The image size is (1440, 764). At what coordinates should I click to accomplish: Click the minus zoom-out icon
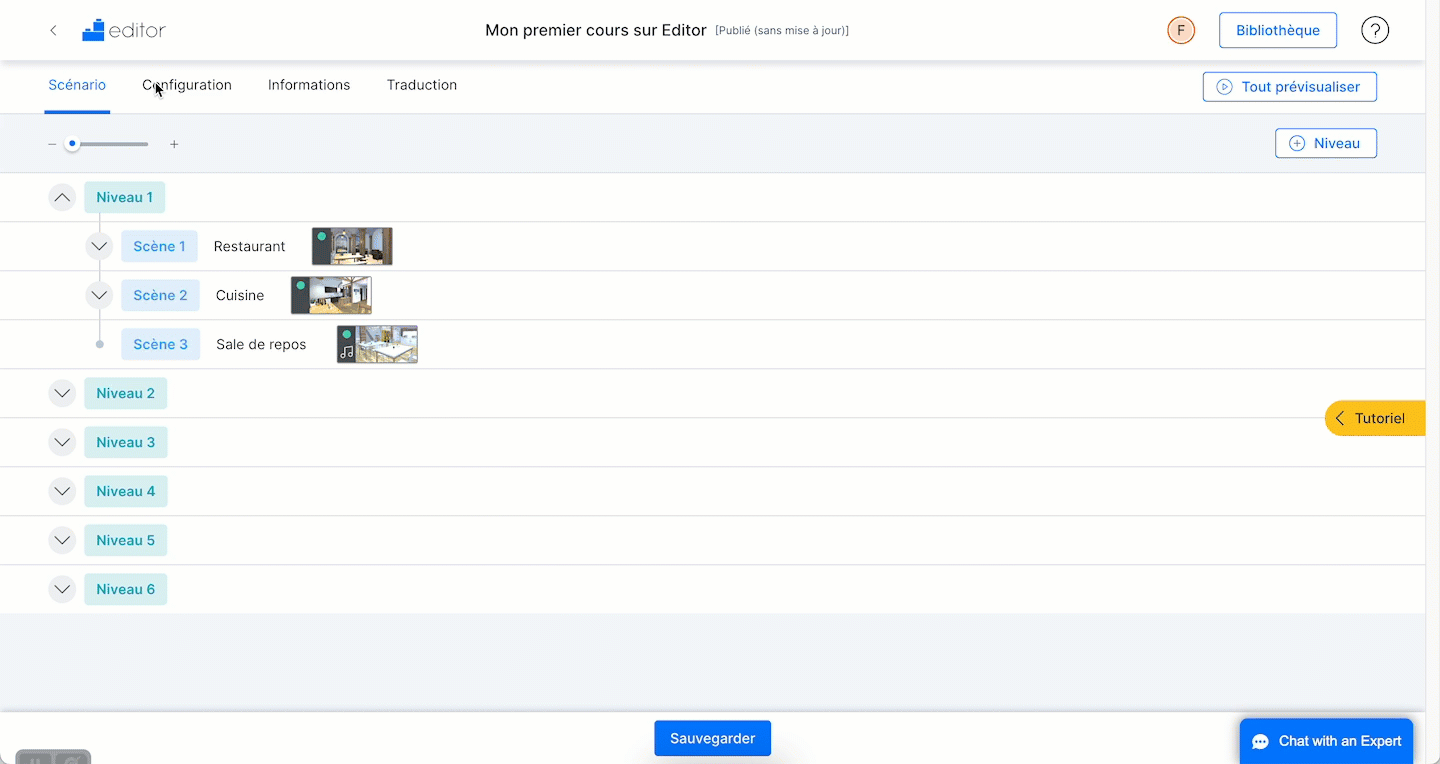52,144
